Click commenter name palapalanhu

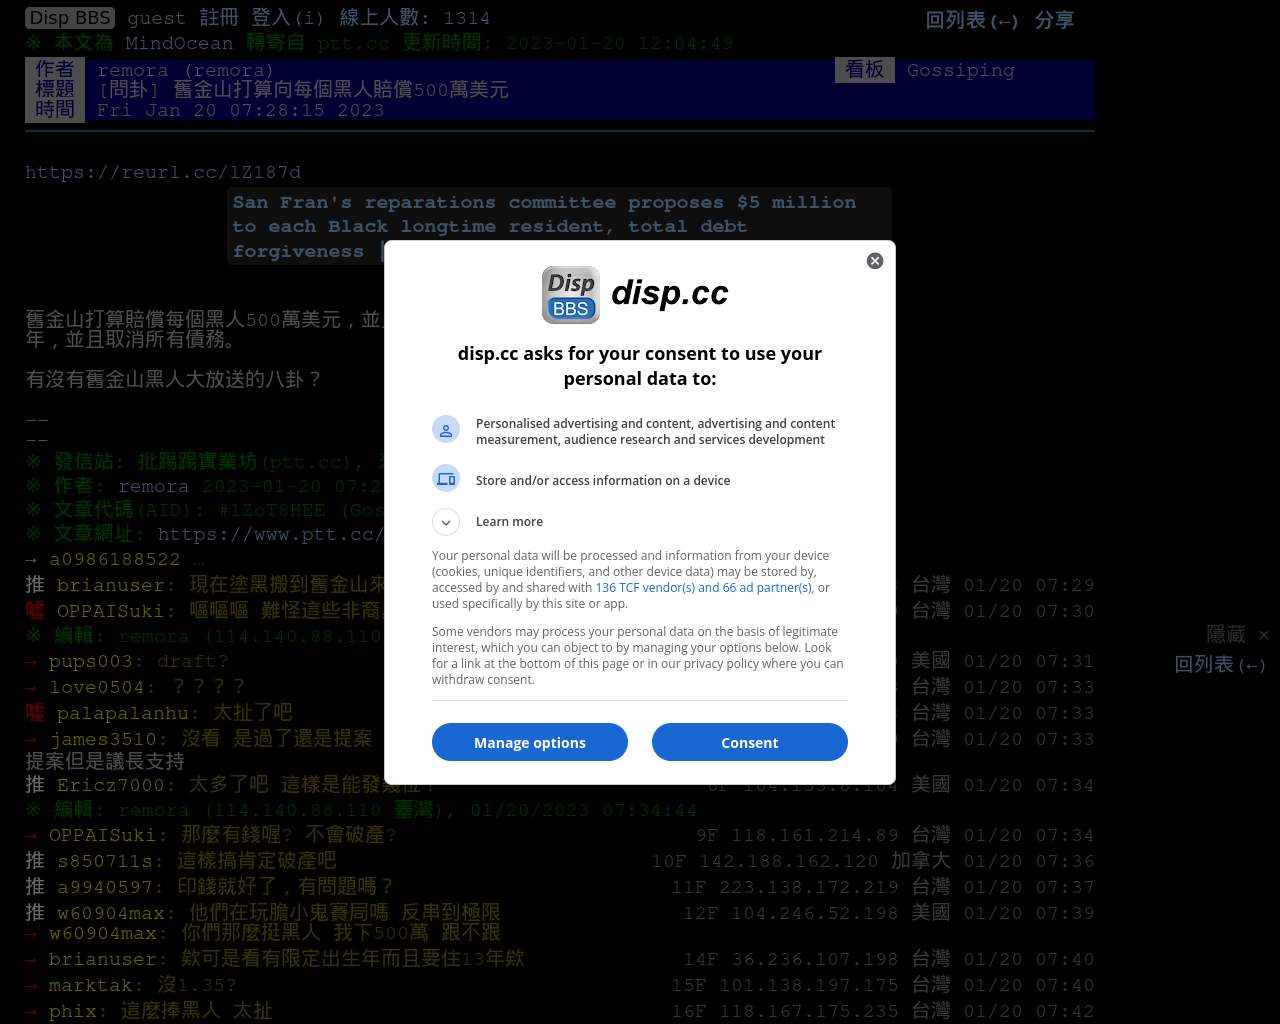coord(122,713)
